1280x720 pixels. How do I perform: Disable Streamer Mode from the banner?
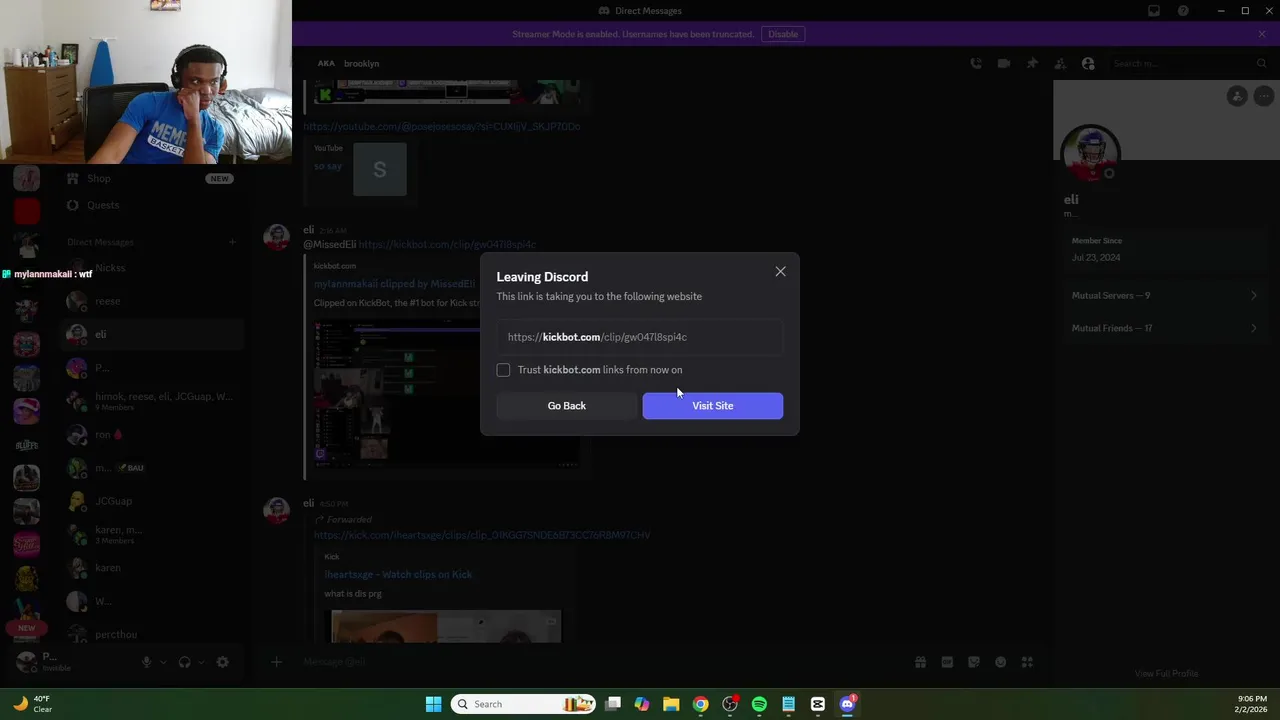783,34
